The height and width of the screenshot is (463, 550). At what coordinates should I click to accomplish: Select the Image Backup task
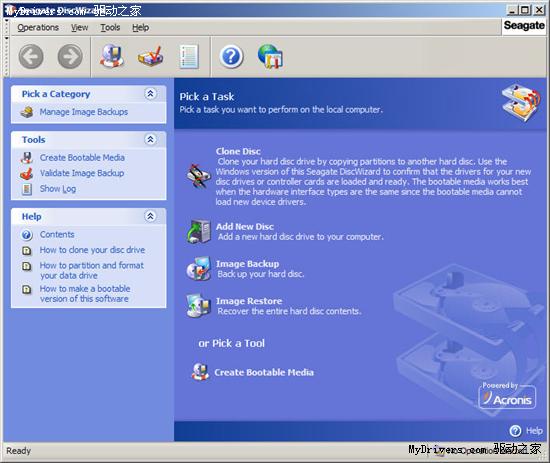coord(247,264)
